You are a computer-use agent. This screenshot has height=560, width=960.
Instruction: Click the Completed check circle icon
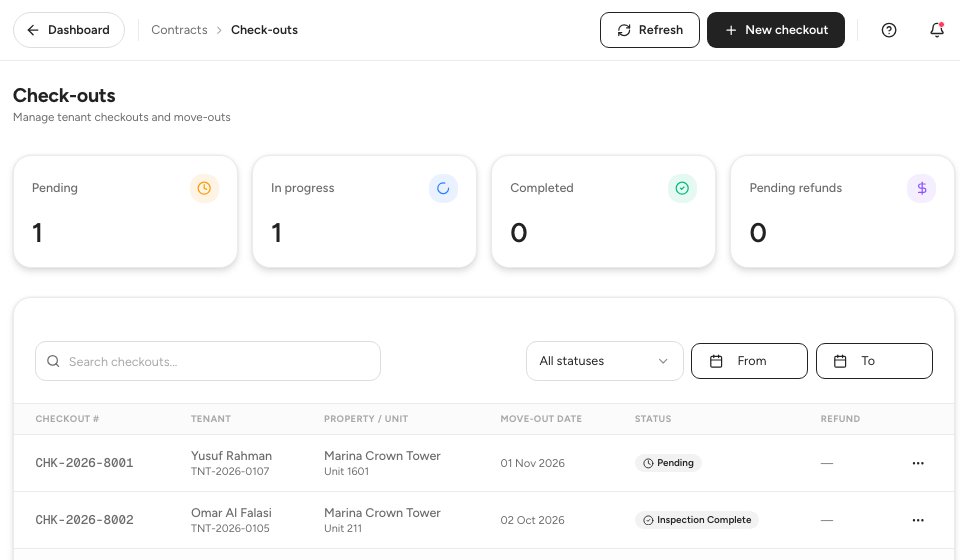(682, 189)
